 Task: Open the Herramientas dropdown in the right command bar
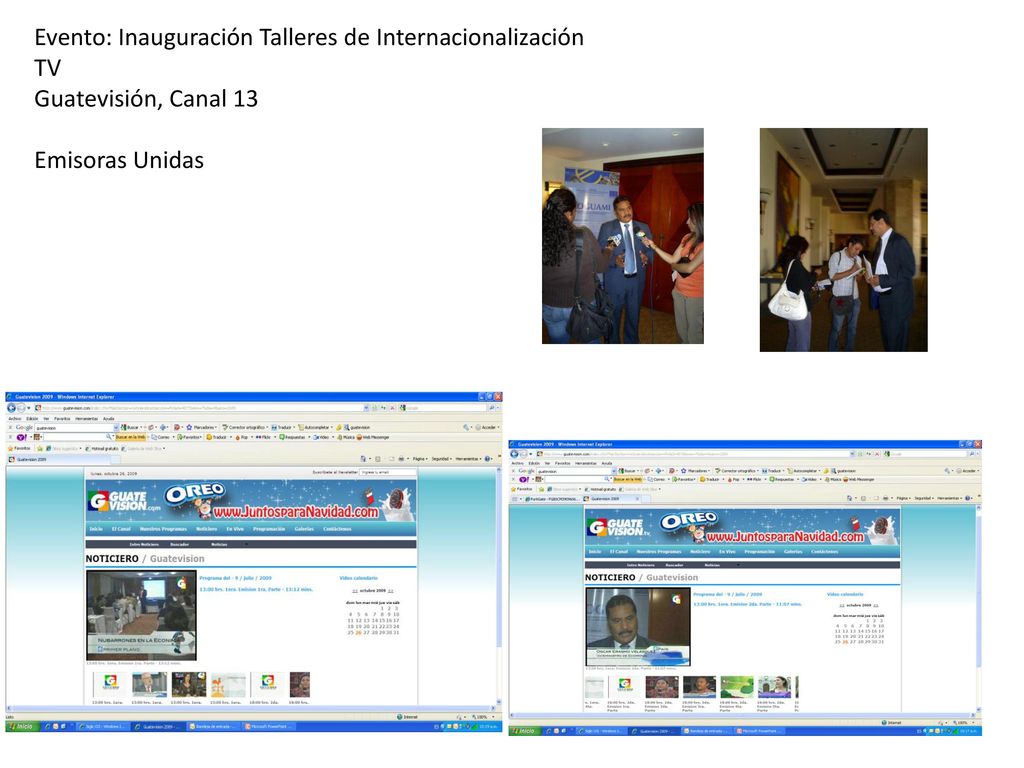pos(951,498)
